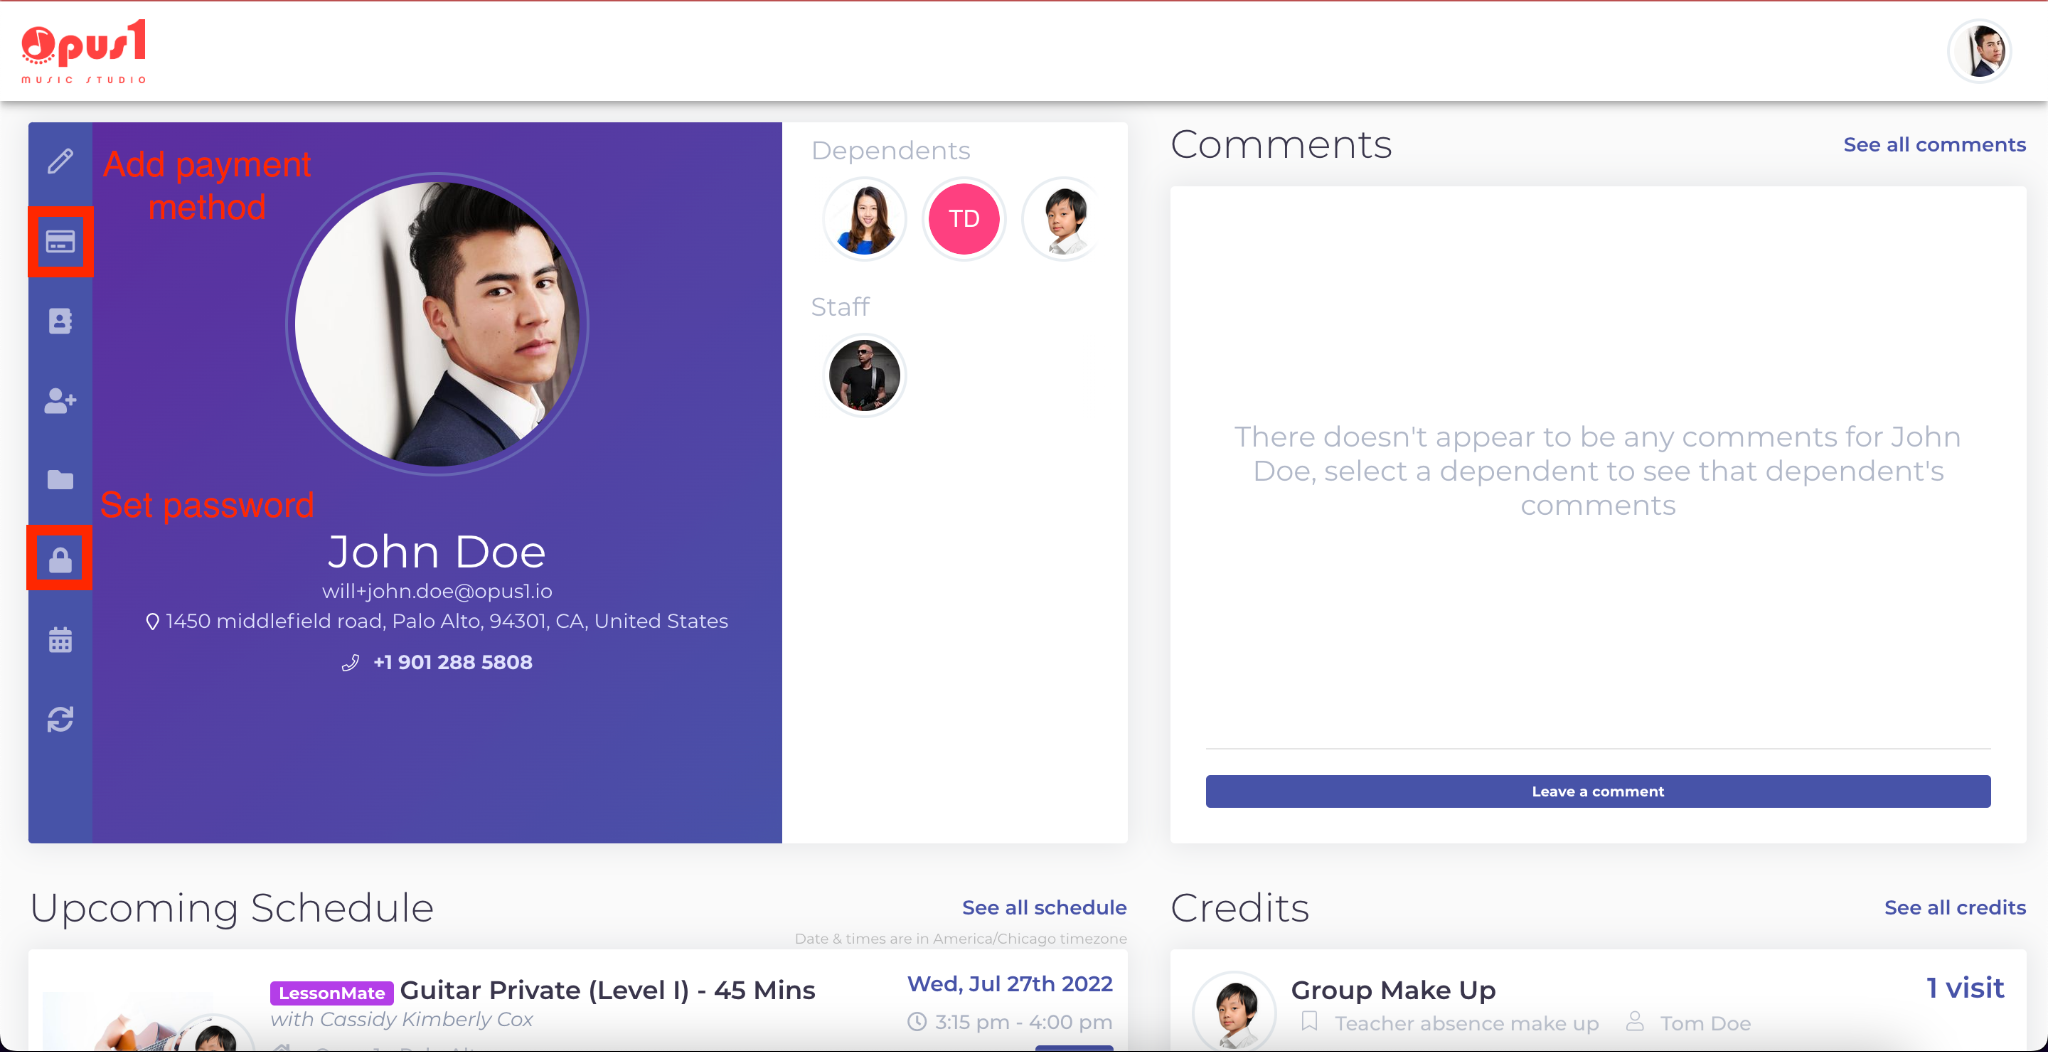Open the staff member avatar
The height and width of the screenshot is (1052, 2048).
pyautogui.click(x=865, y=375)
